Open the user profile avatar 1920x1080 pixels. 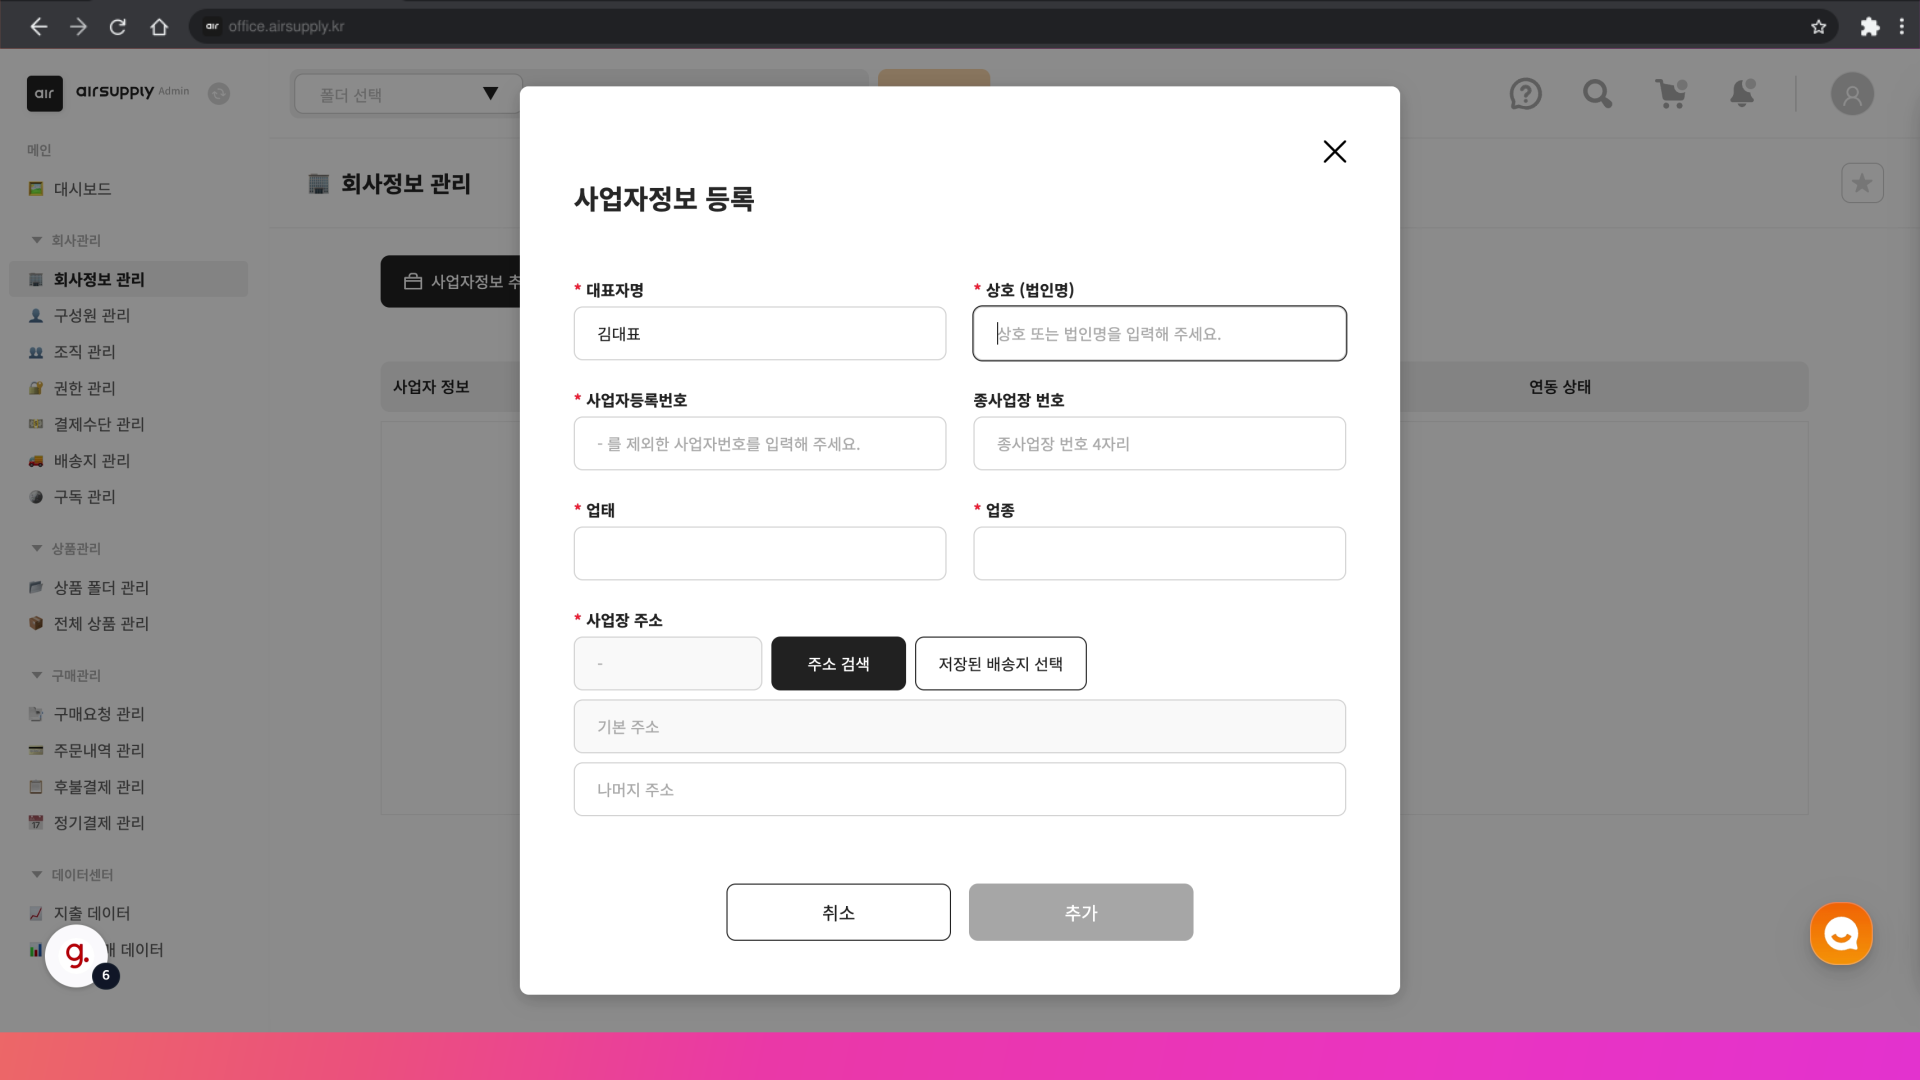pyautogui.click(x=1852, y=94)
